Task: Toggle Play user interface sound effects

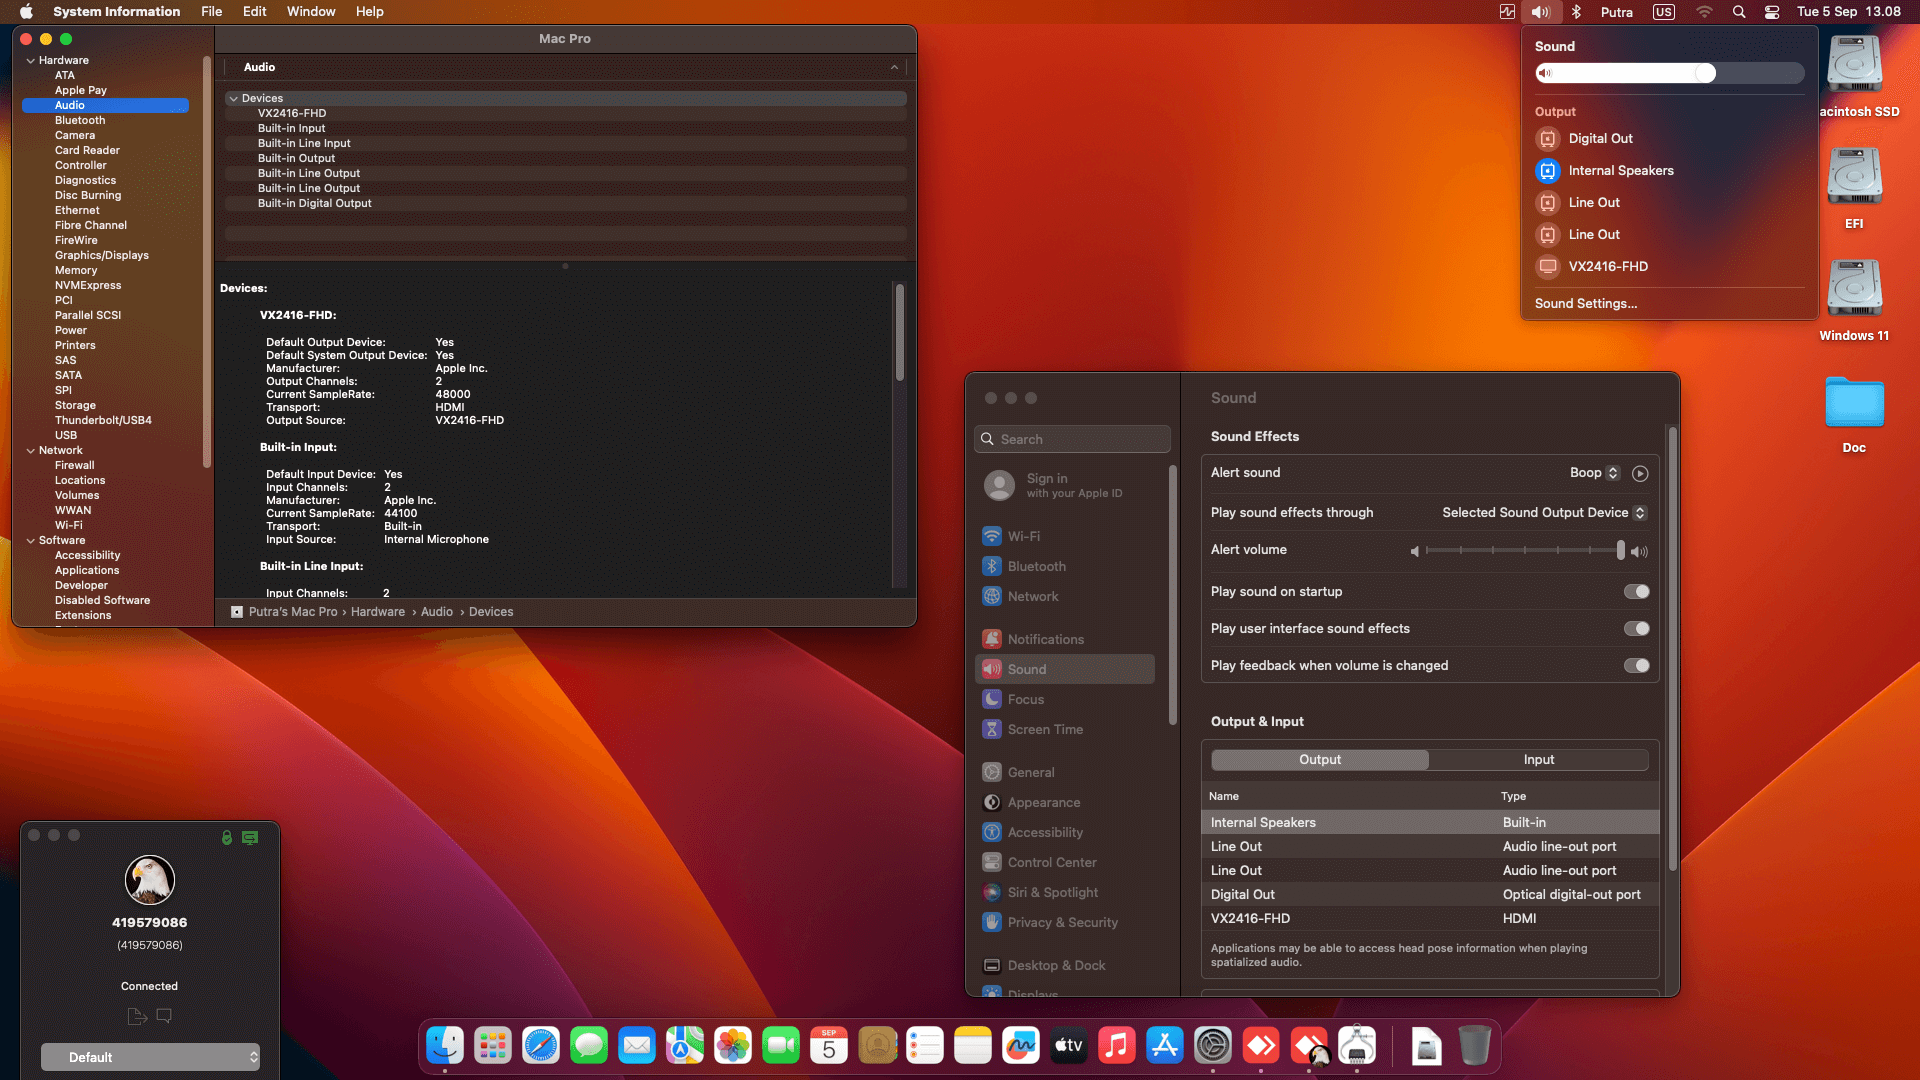Action: click(1637, 629)
